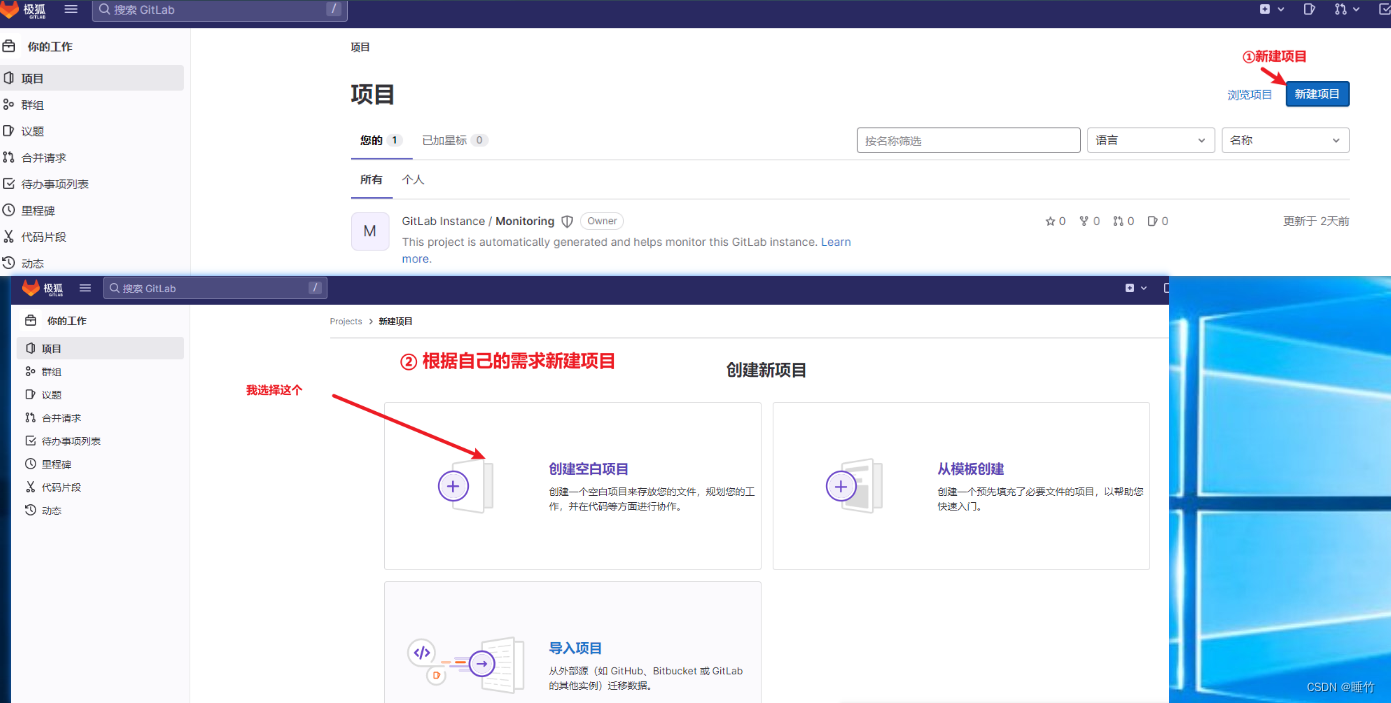Screen dimensions: 1391x703
Task: Click the blue 新建项目 button
Action: [1317, 94]
